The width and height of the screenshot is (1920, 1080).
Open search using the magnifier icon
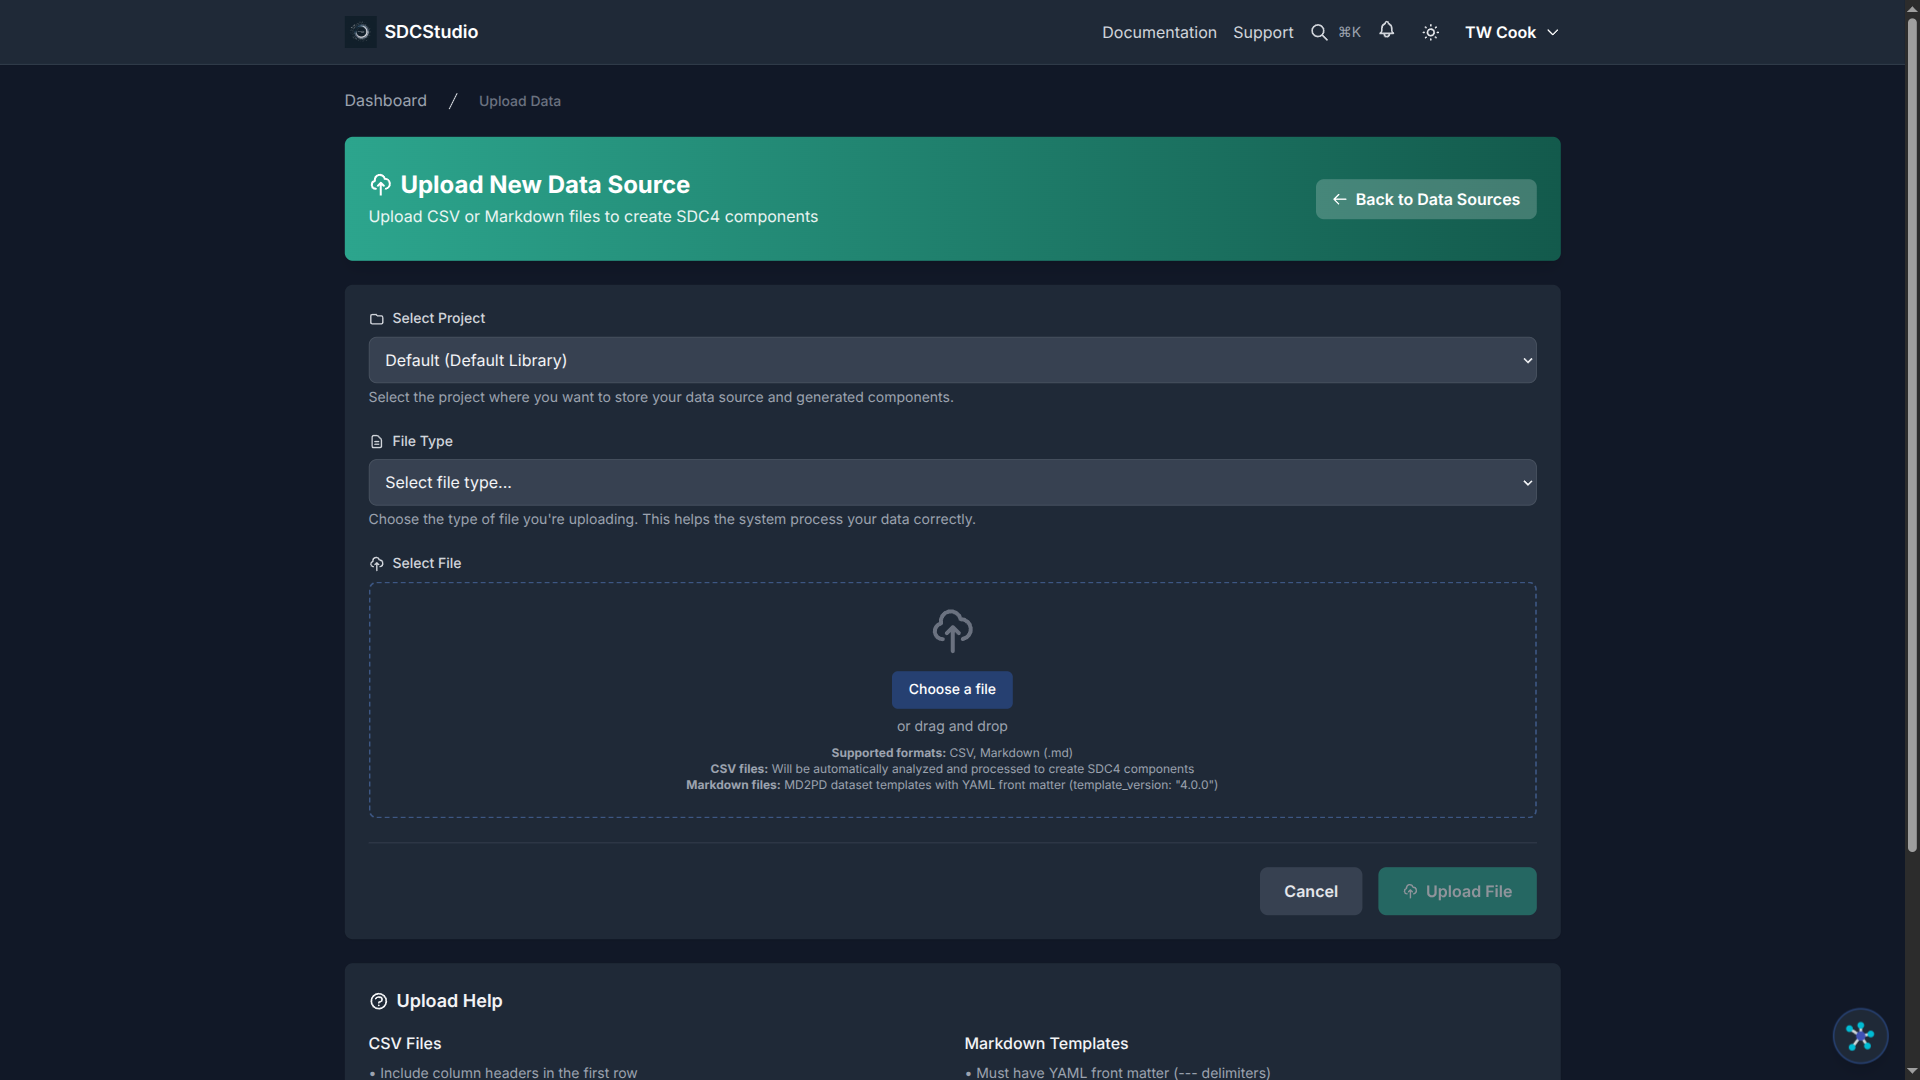pos(1319,31)
